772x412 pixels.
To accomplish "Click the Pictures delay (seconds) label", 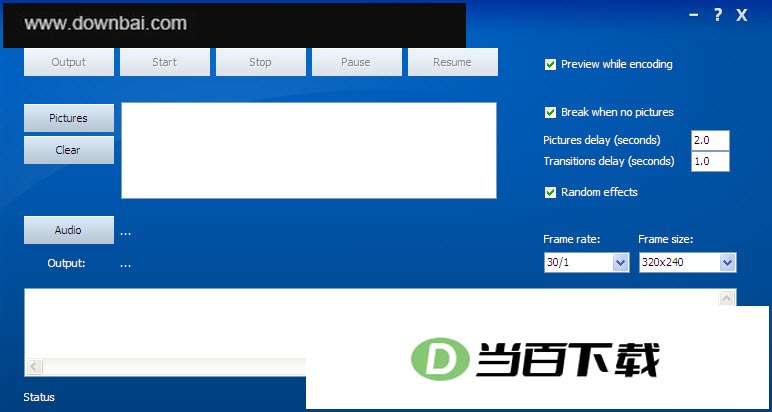I will (602, 140).
